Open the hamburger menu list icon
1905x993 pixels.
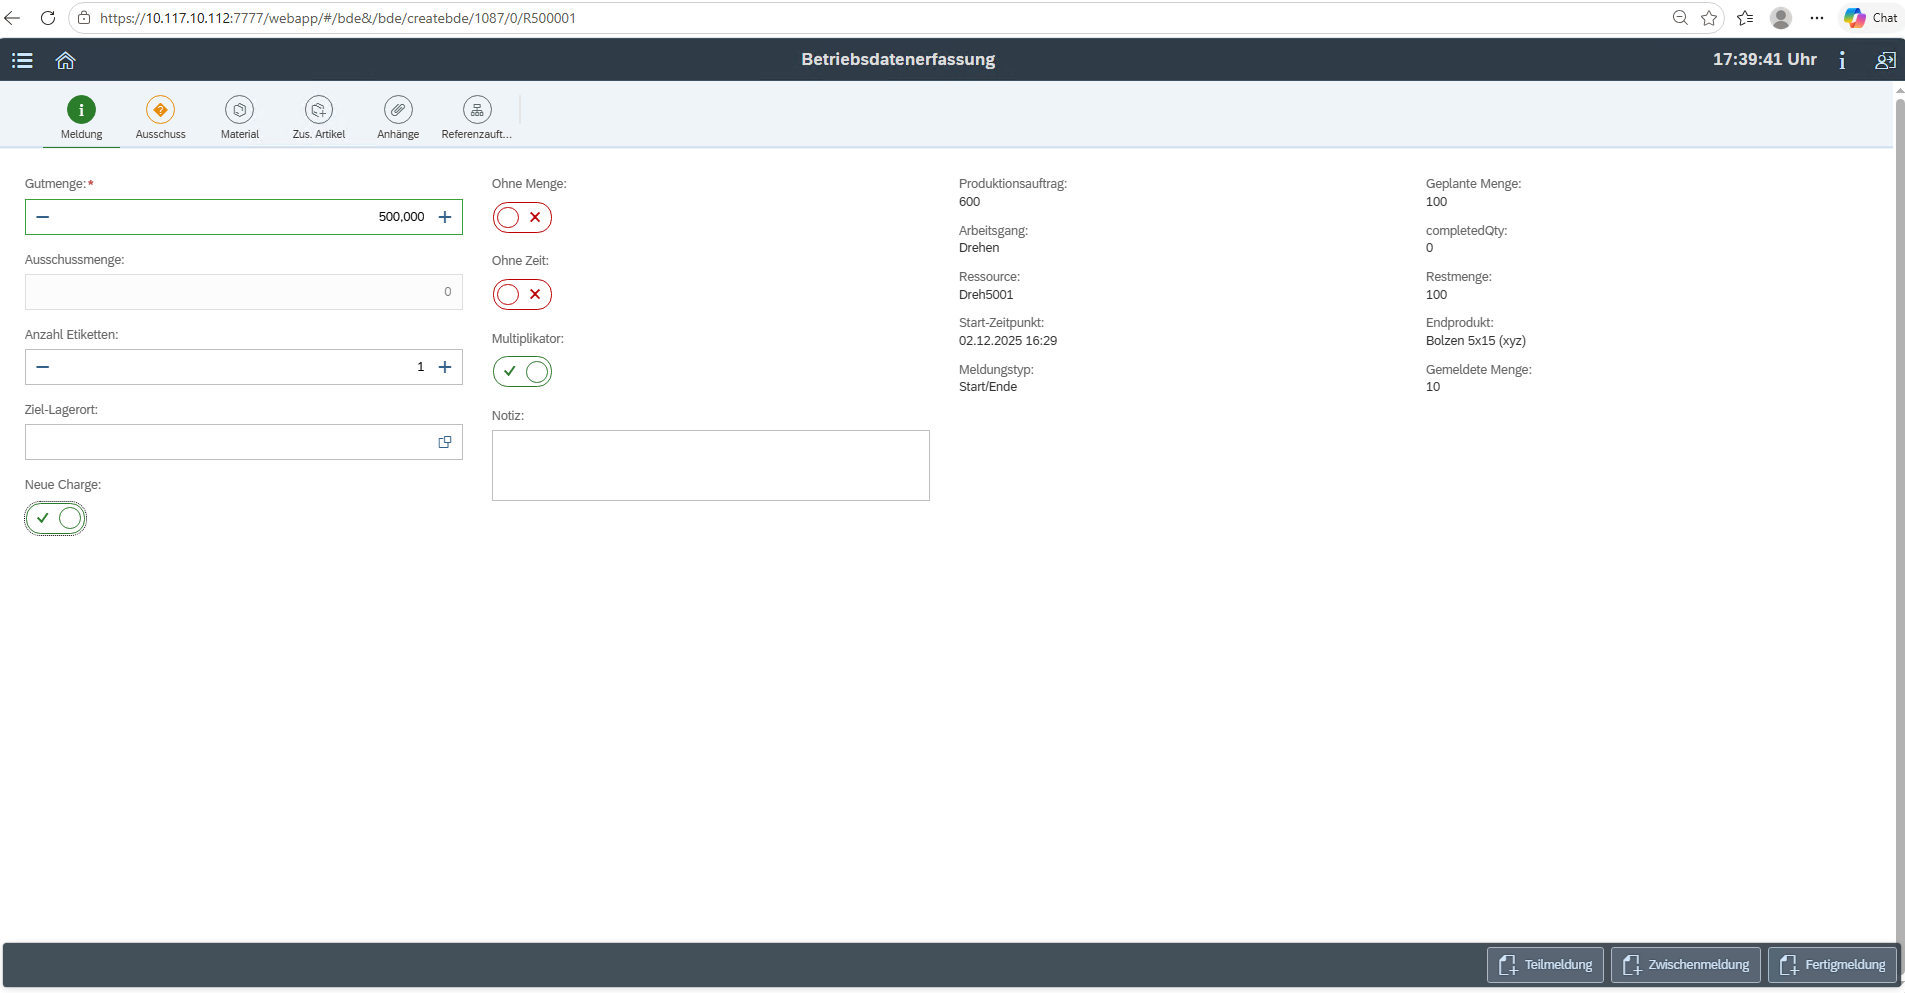tap(22, 60)
